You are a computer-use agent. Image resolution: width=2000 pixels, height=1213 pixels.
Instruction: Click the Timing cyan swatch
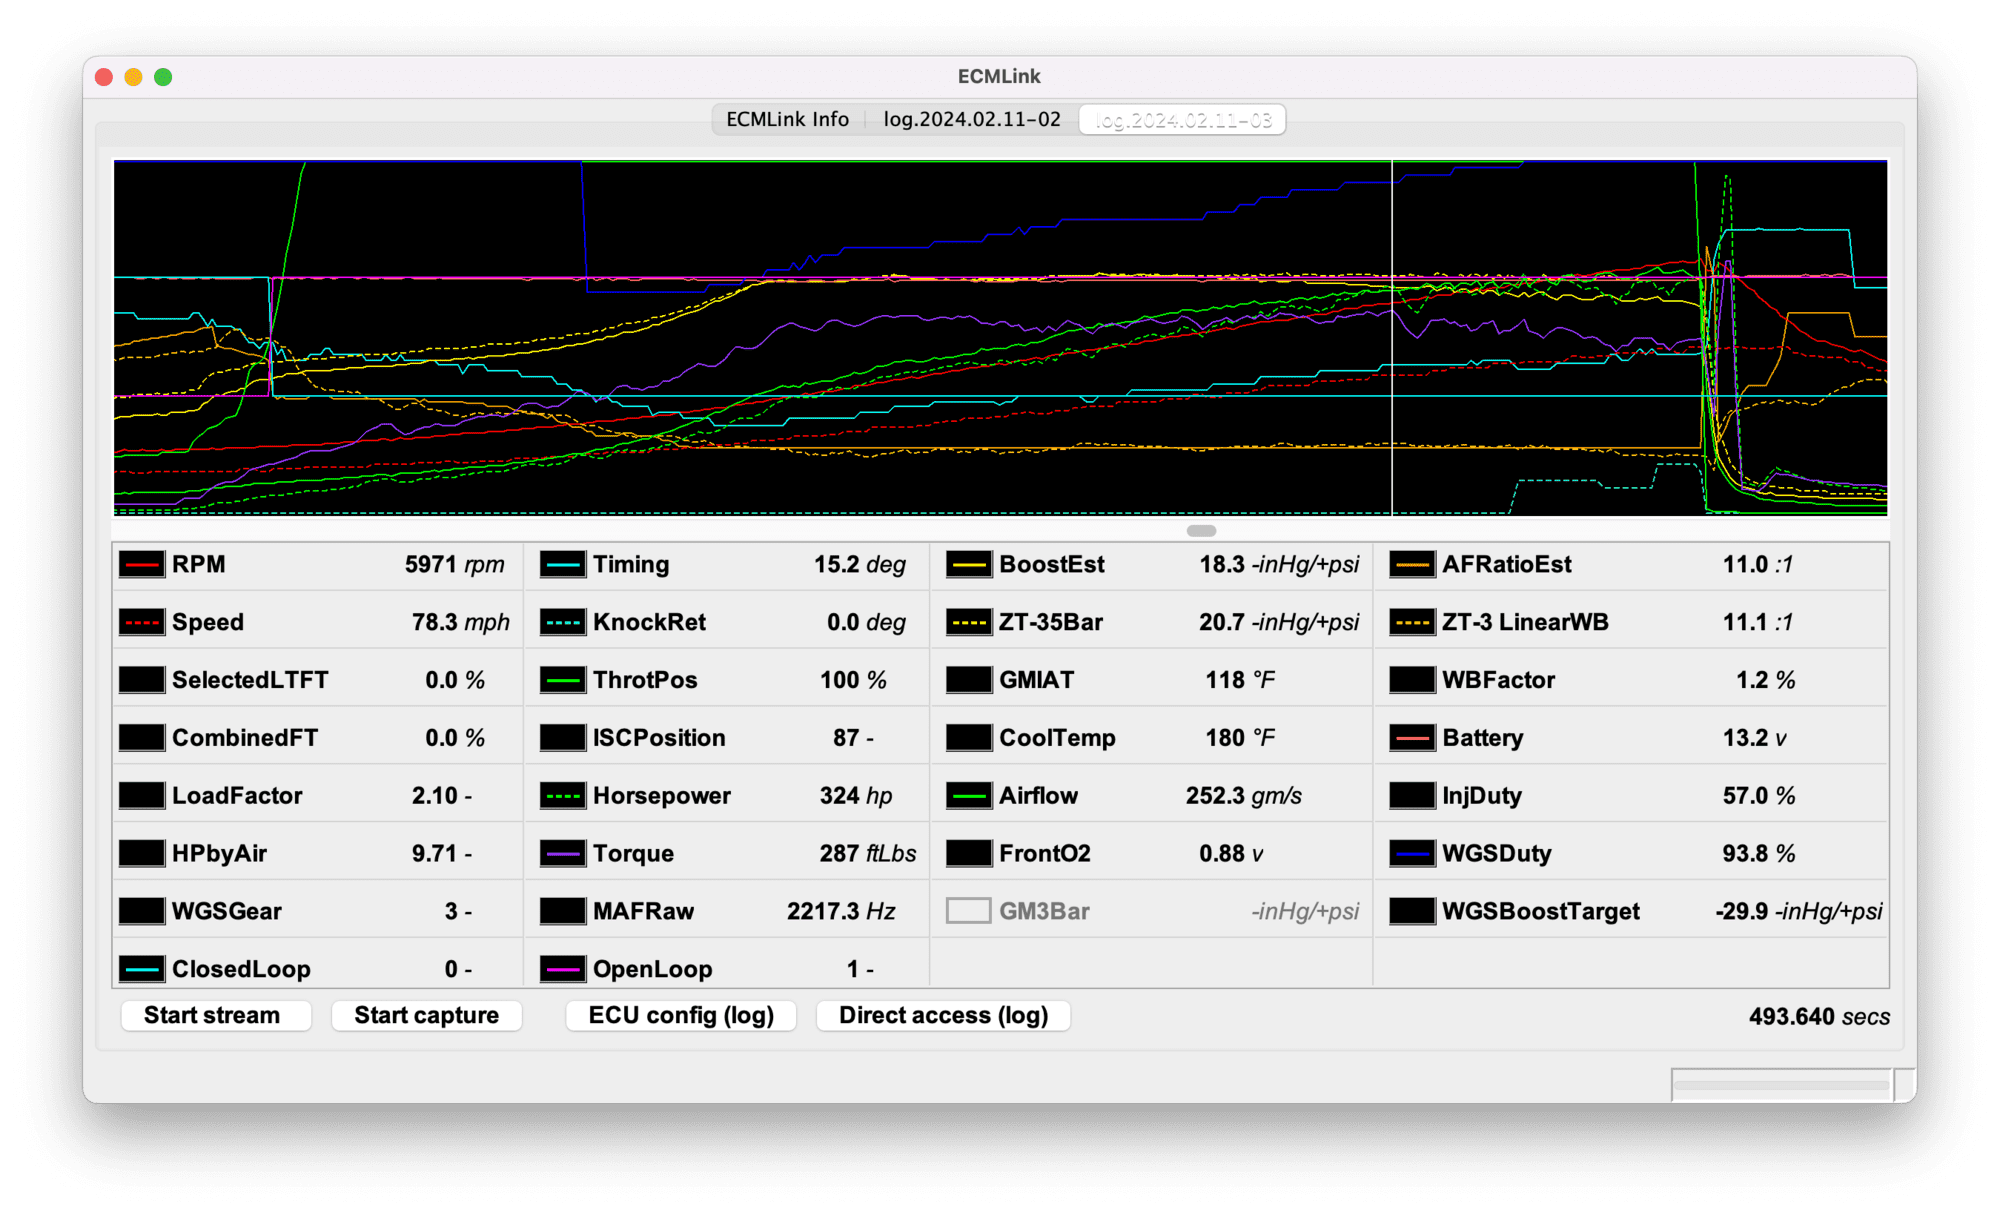[563, 565]
